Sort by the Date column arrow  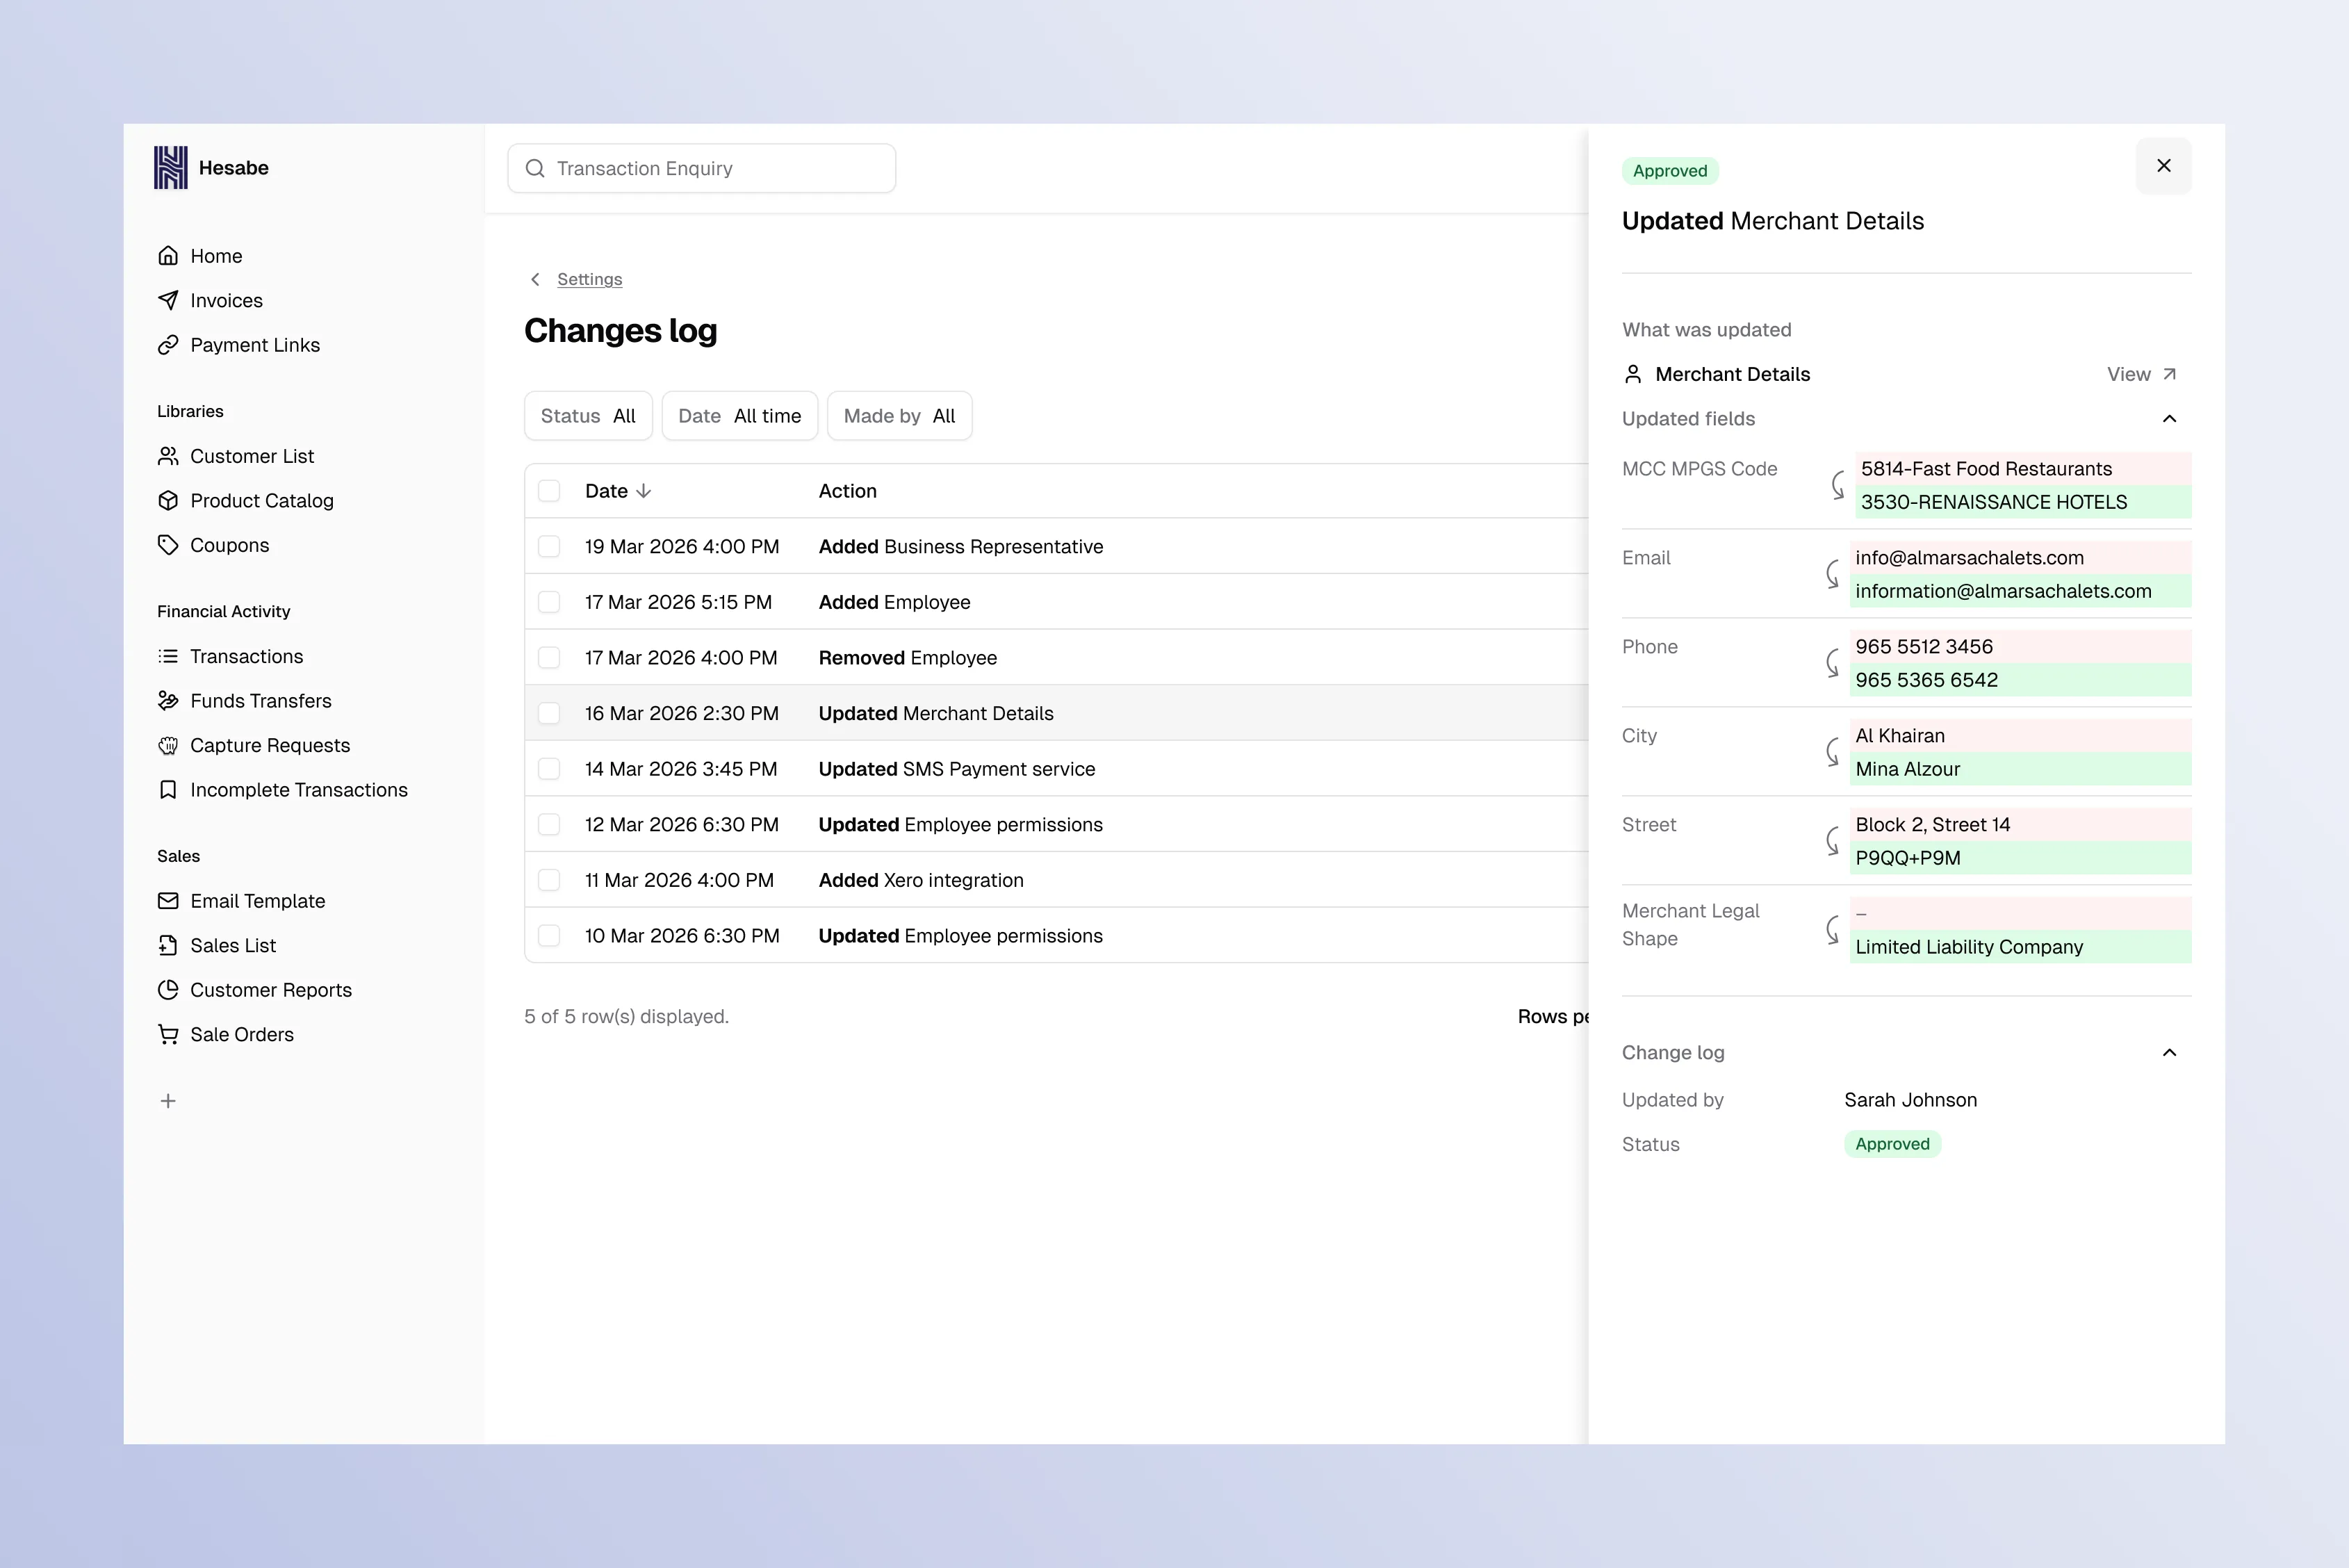coord(644,491)
